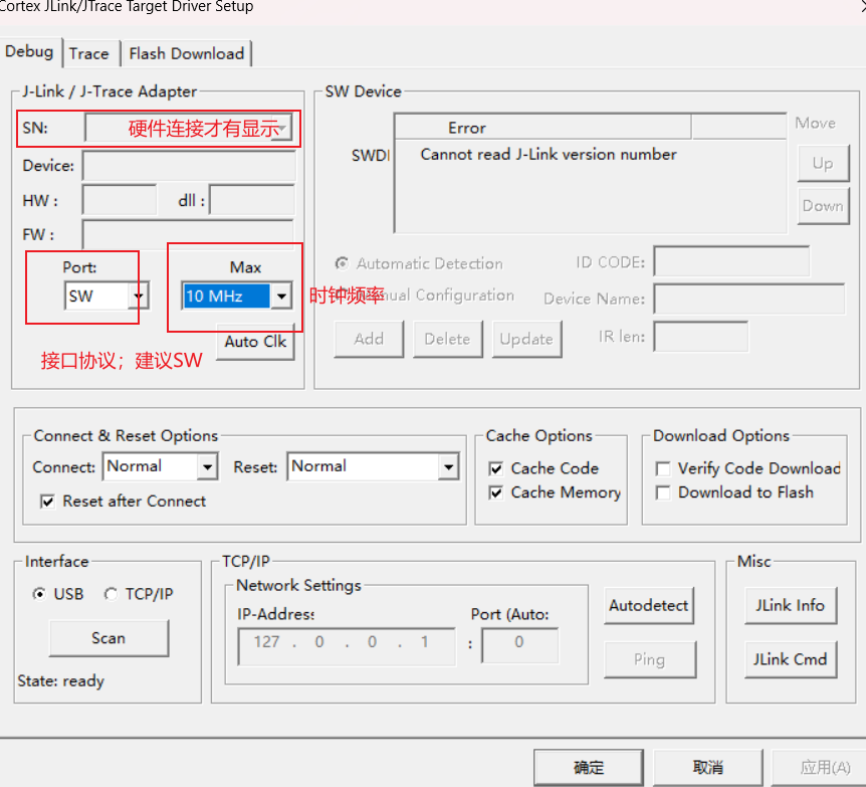
Task: Click the Scan button
Action: pyautogui.click(x=109, y=638)
